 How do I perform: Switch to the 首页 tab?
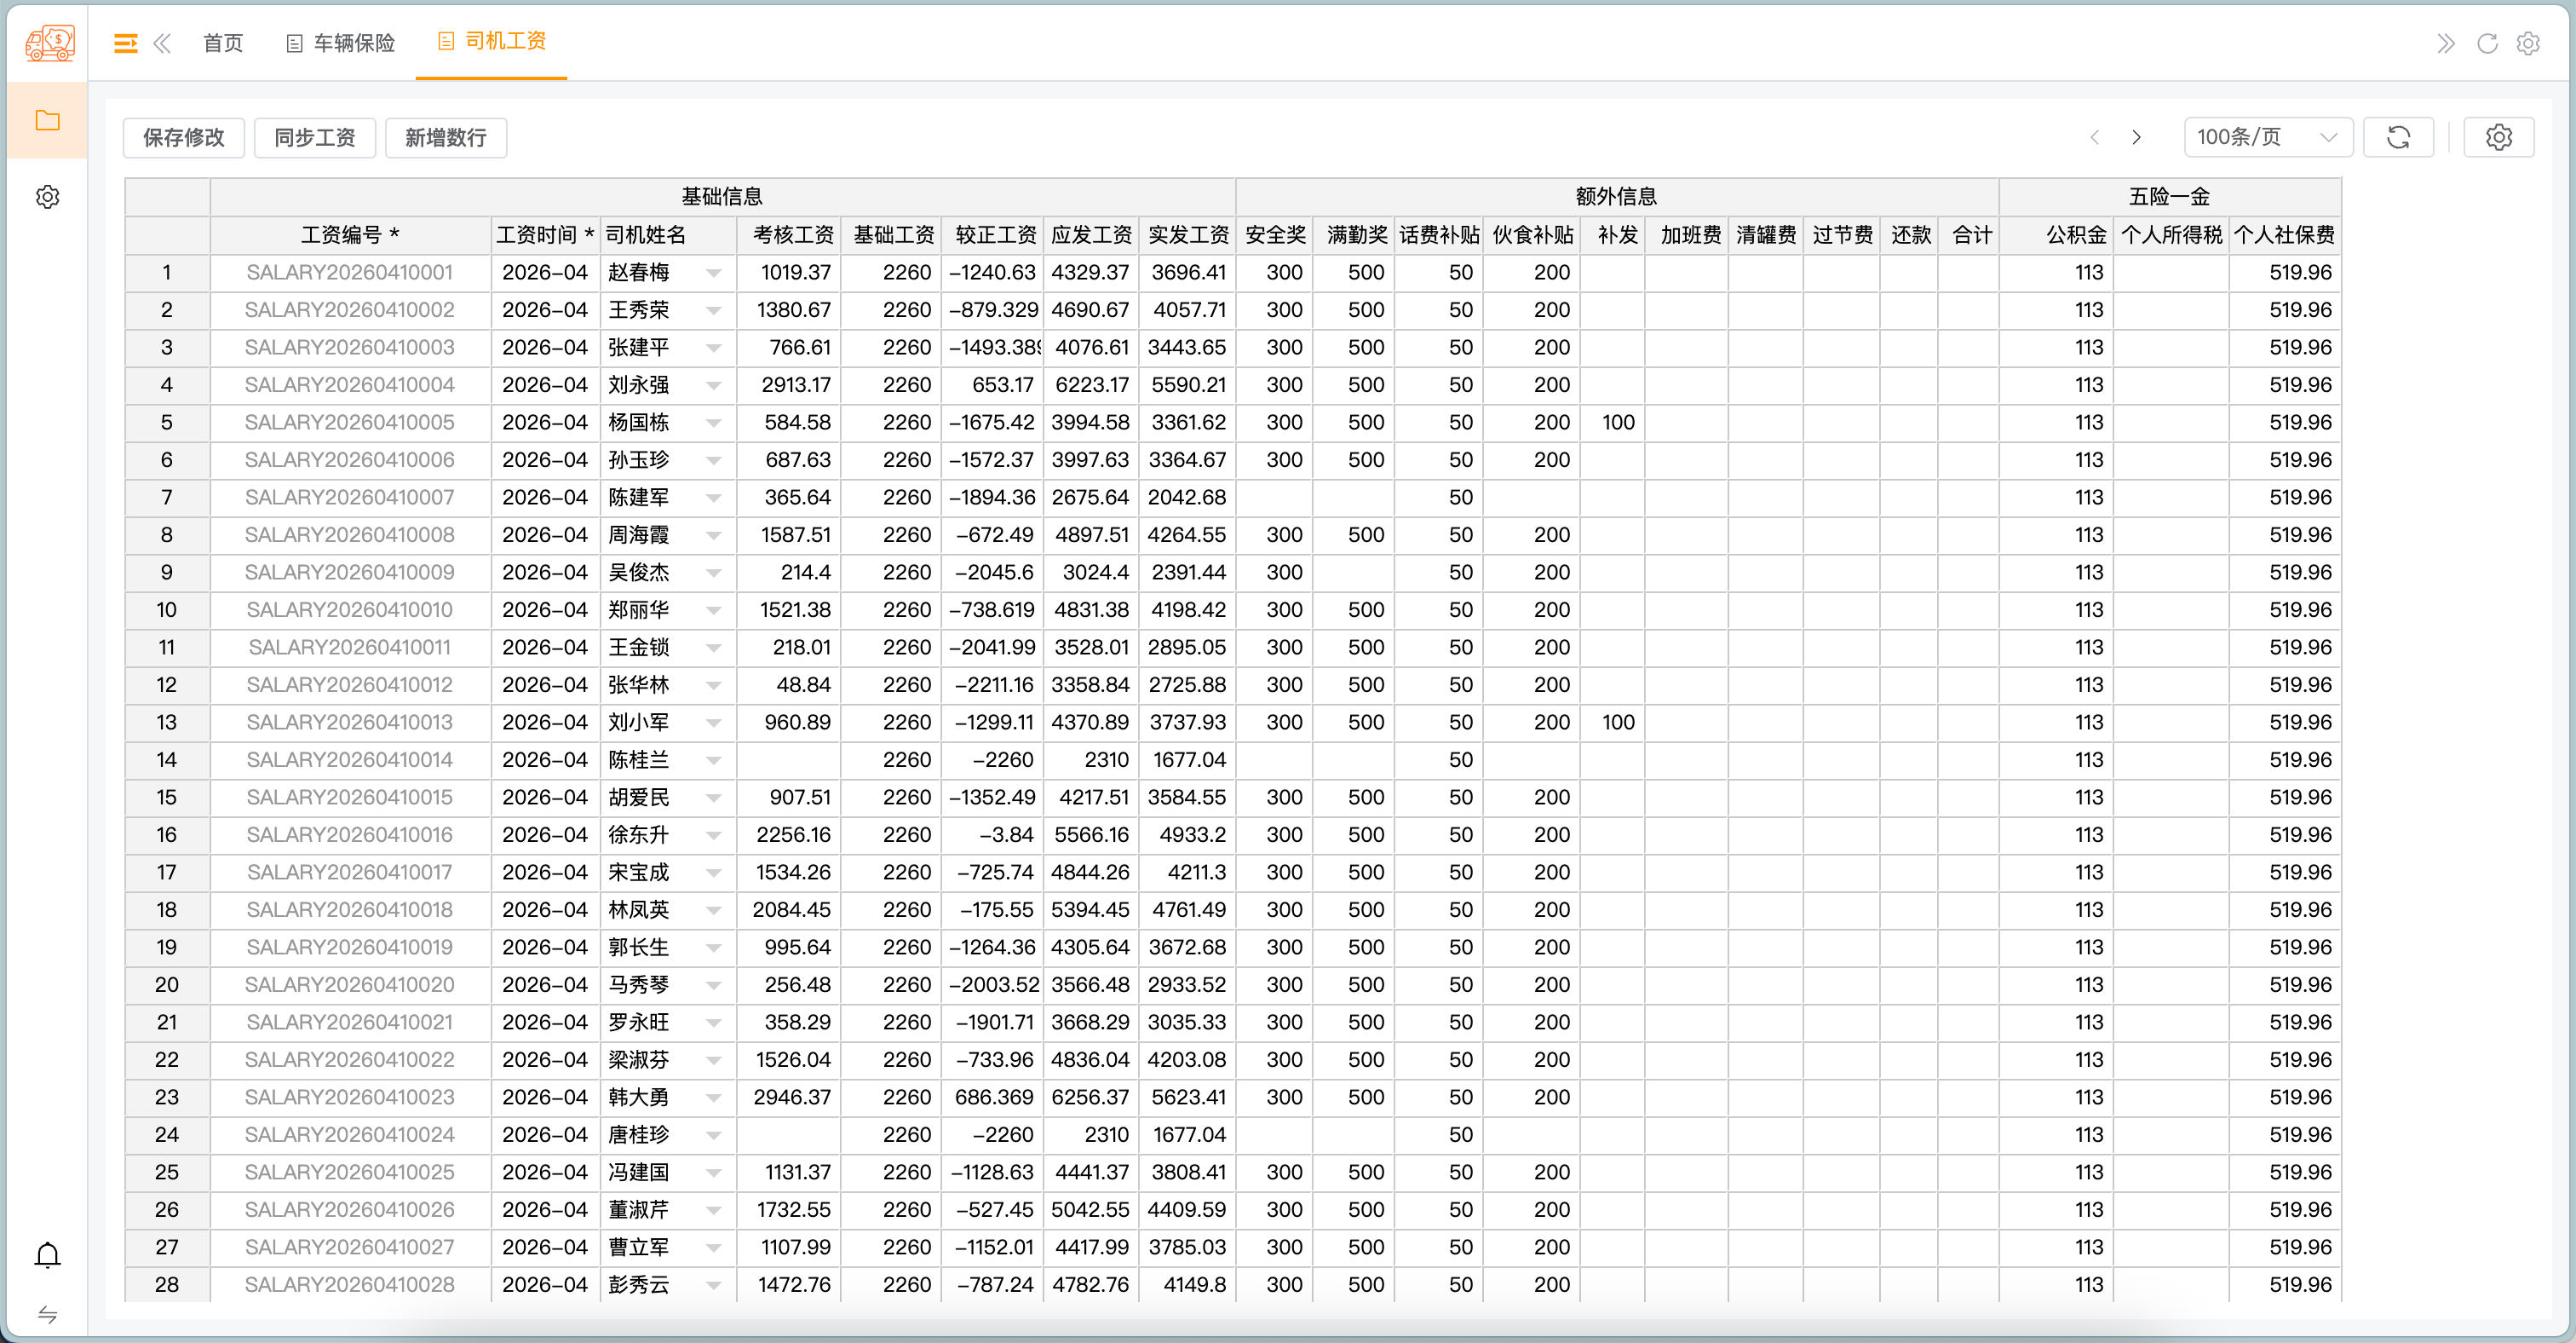pos(222,43)
